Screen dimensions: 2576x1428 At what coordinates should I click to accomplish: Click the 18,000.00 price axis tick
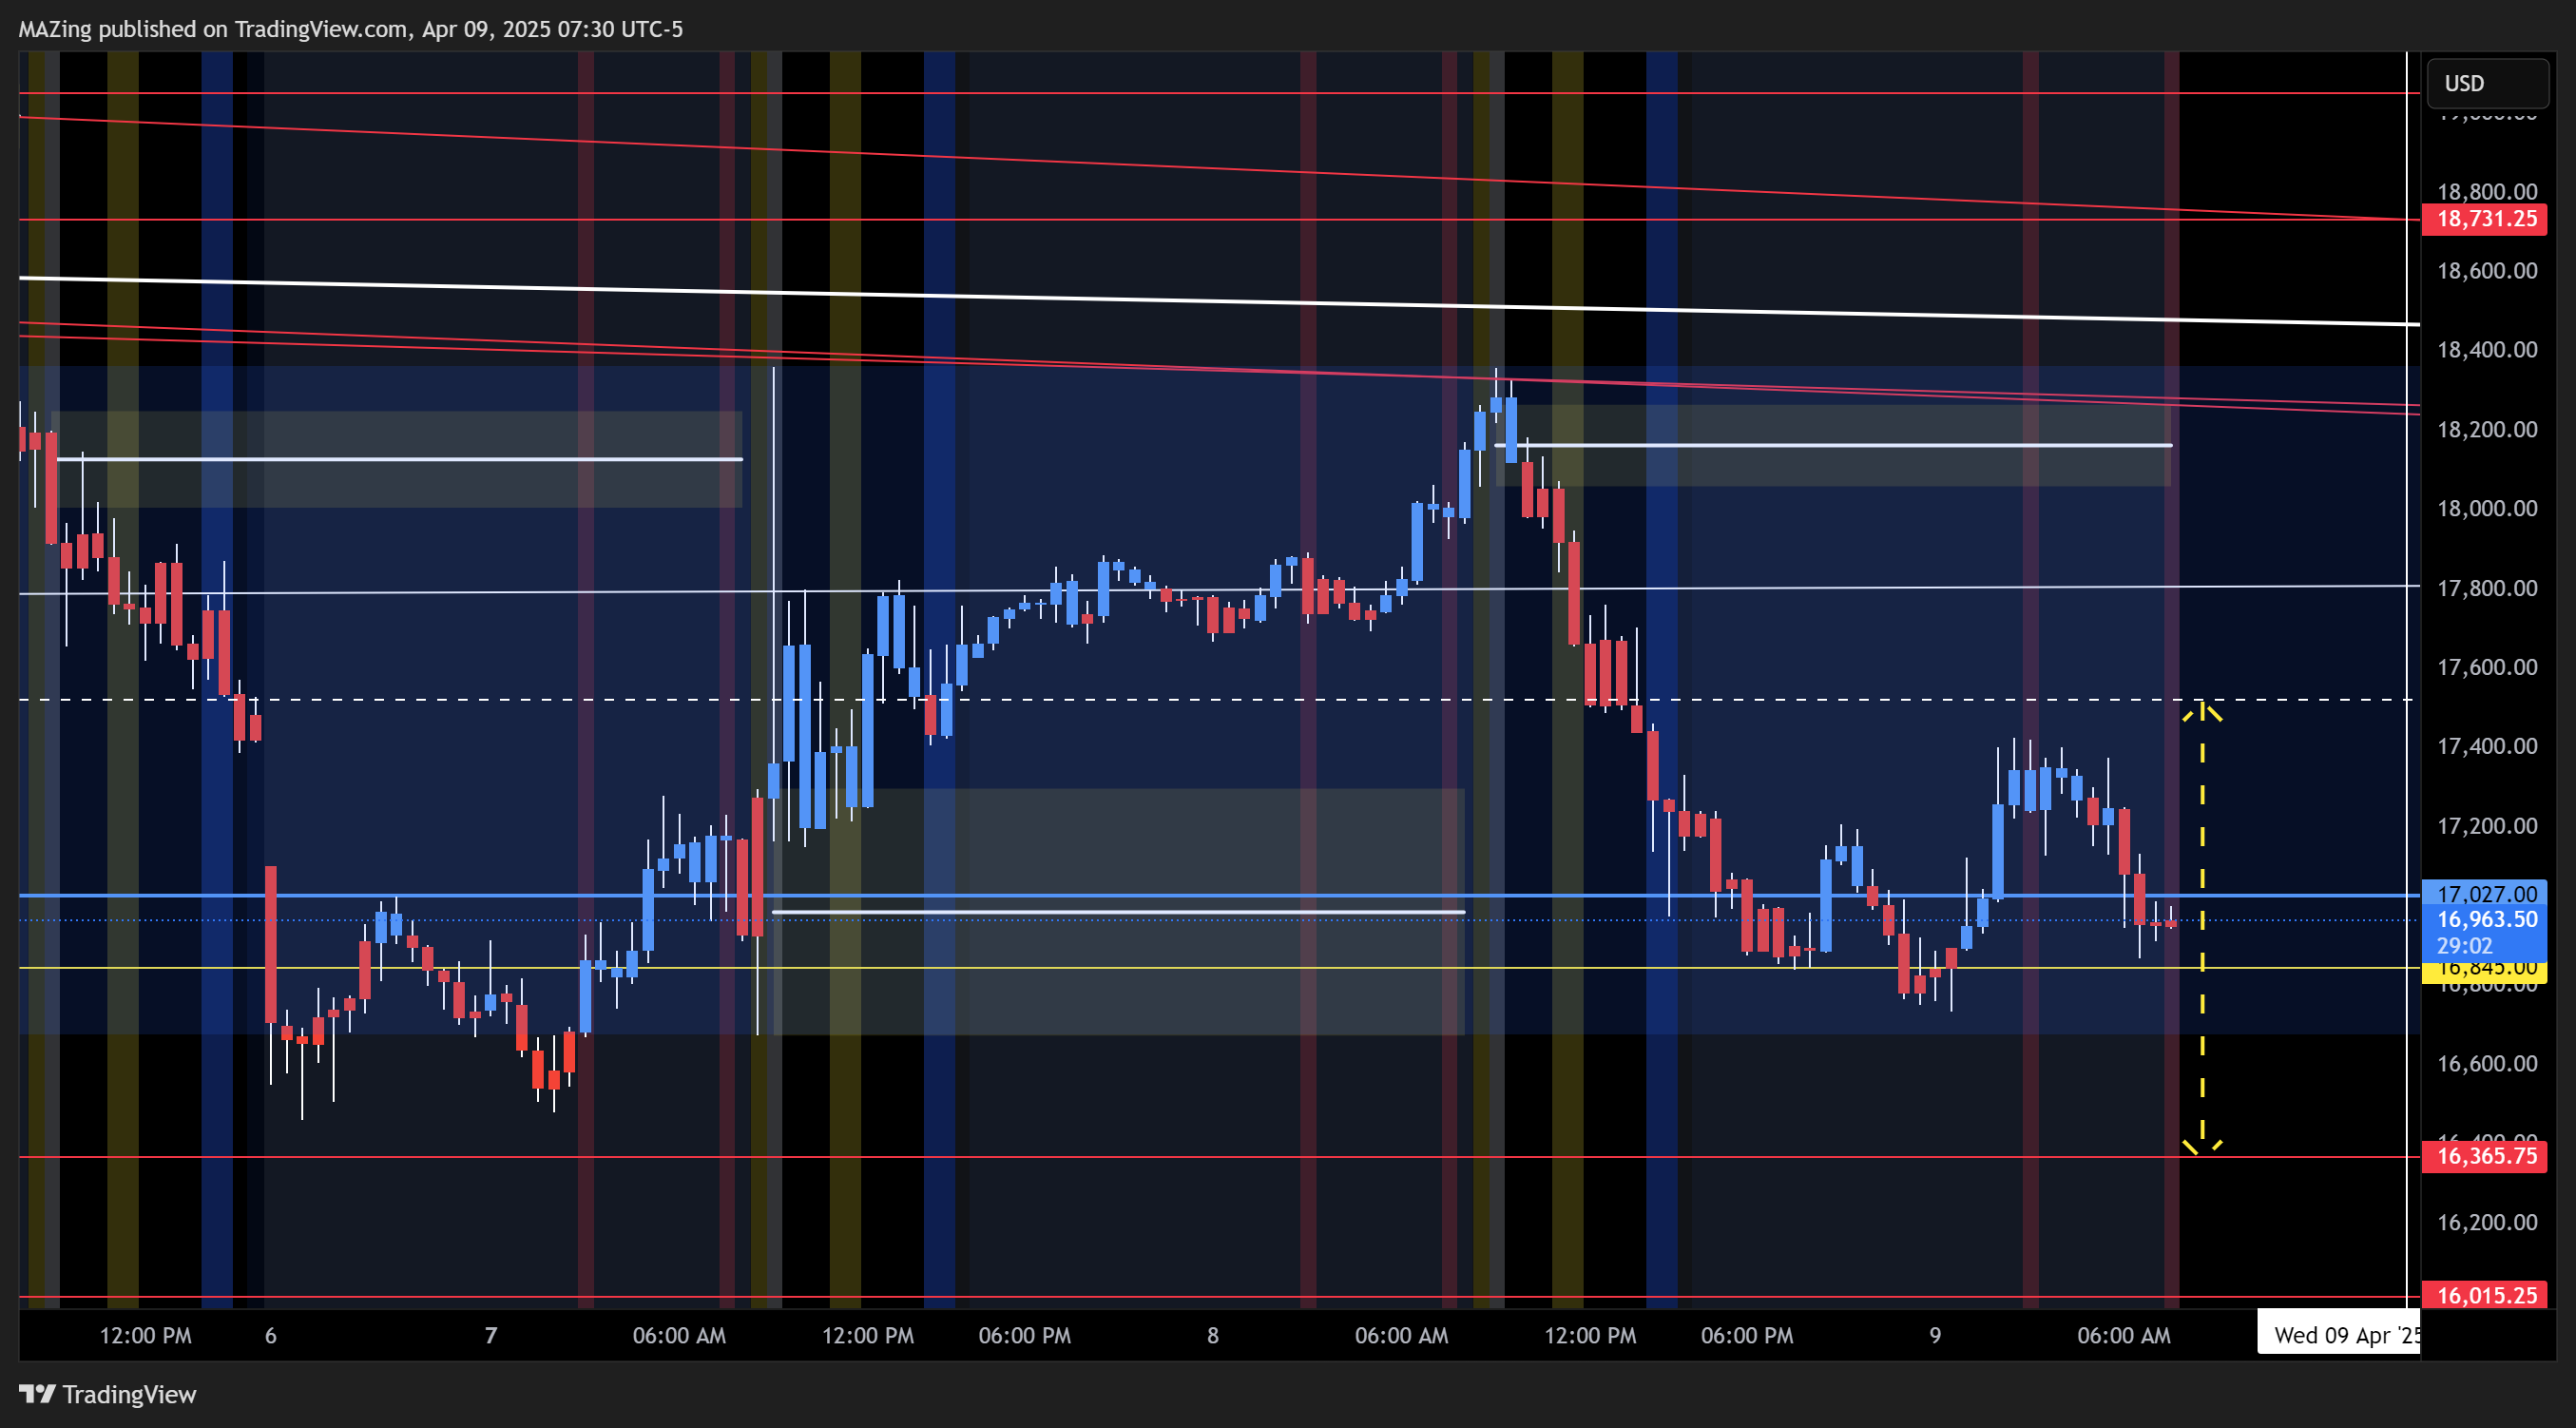pyautogui.click(x=2486, y=509)
